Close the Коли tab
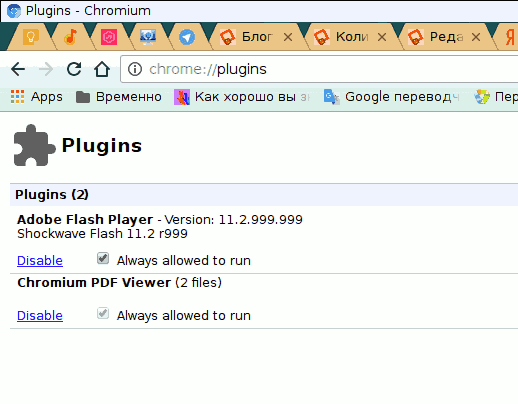Image resolution: width=518 pixels, height=404 pixels. click(382, 37)
